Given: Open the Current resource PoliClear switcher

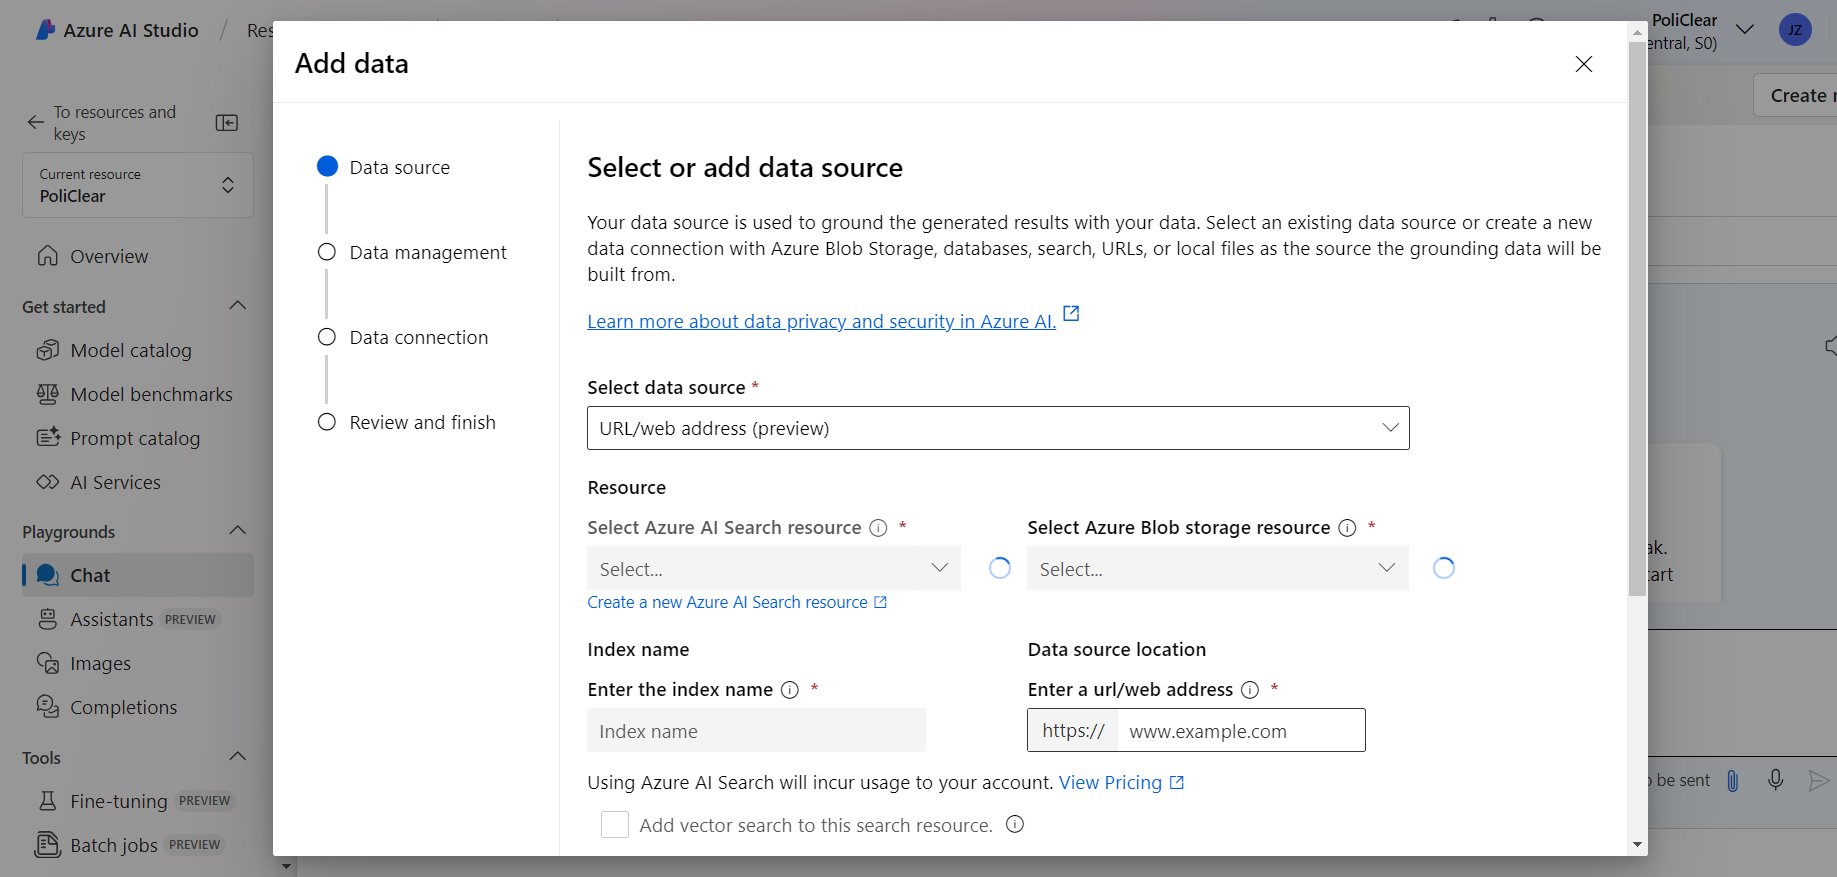Looking at the screenshot, I should (138, 185).
